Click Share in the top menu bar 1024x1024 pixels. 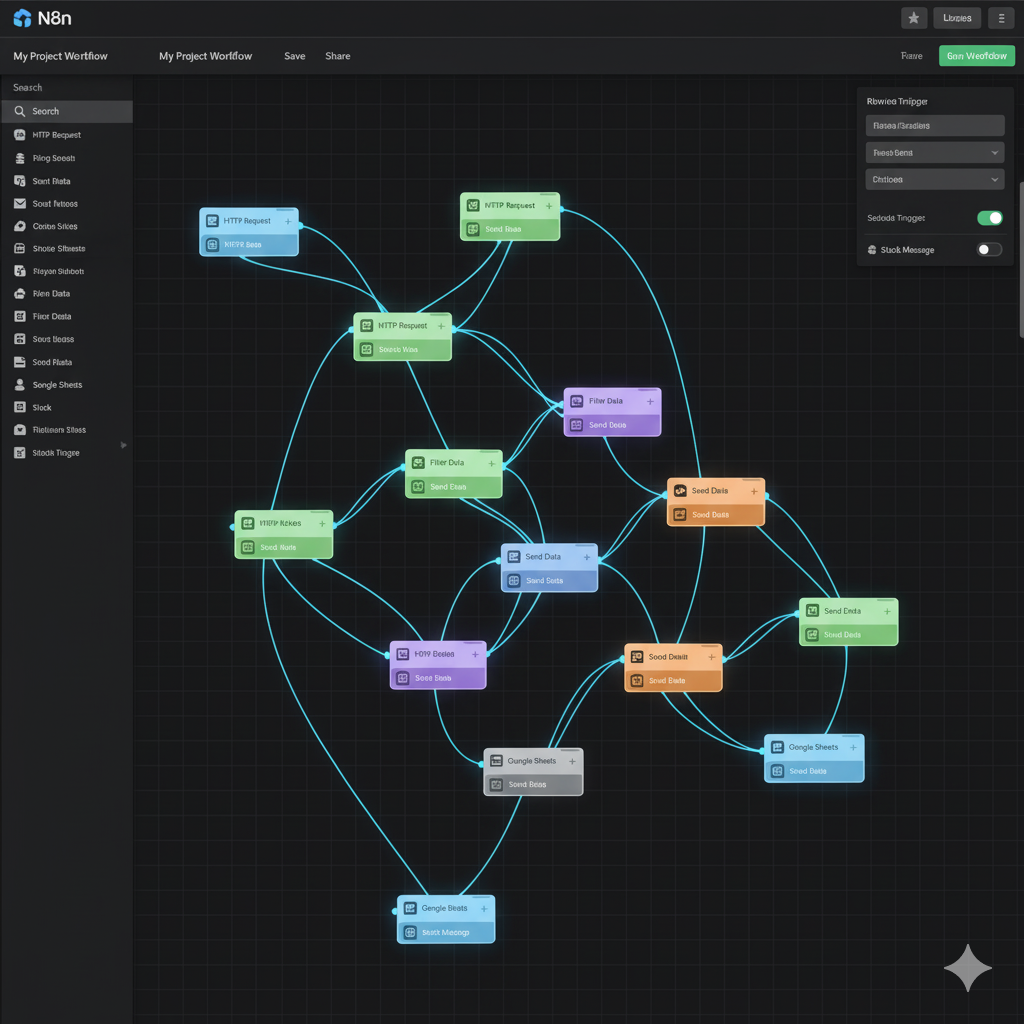point(337,56)
